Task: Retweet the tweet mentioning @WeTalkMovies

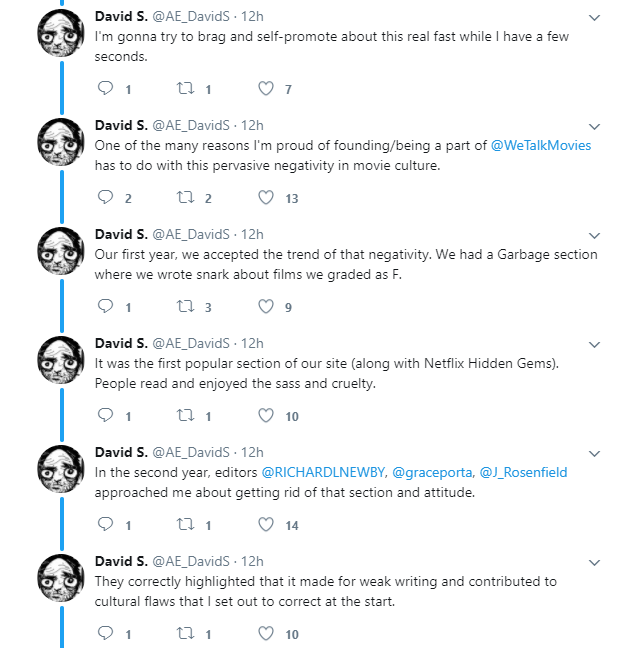Action: tap(186, 197)
